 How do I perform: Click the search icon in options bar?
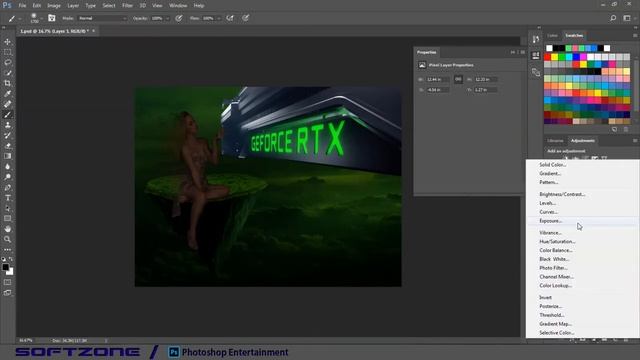coord(613,18)
